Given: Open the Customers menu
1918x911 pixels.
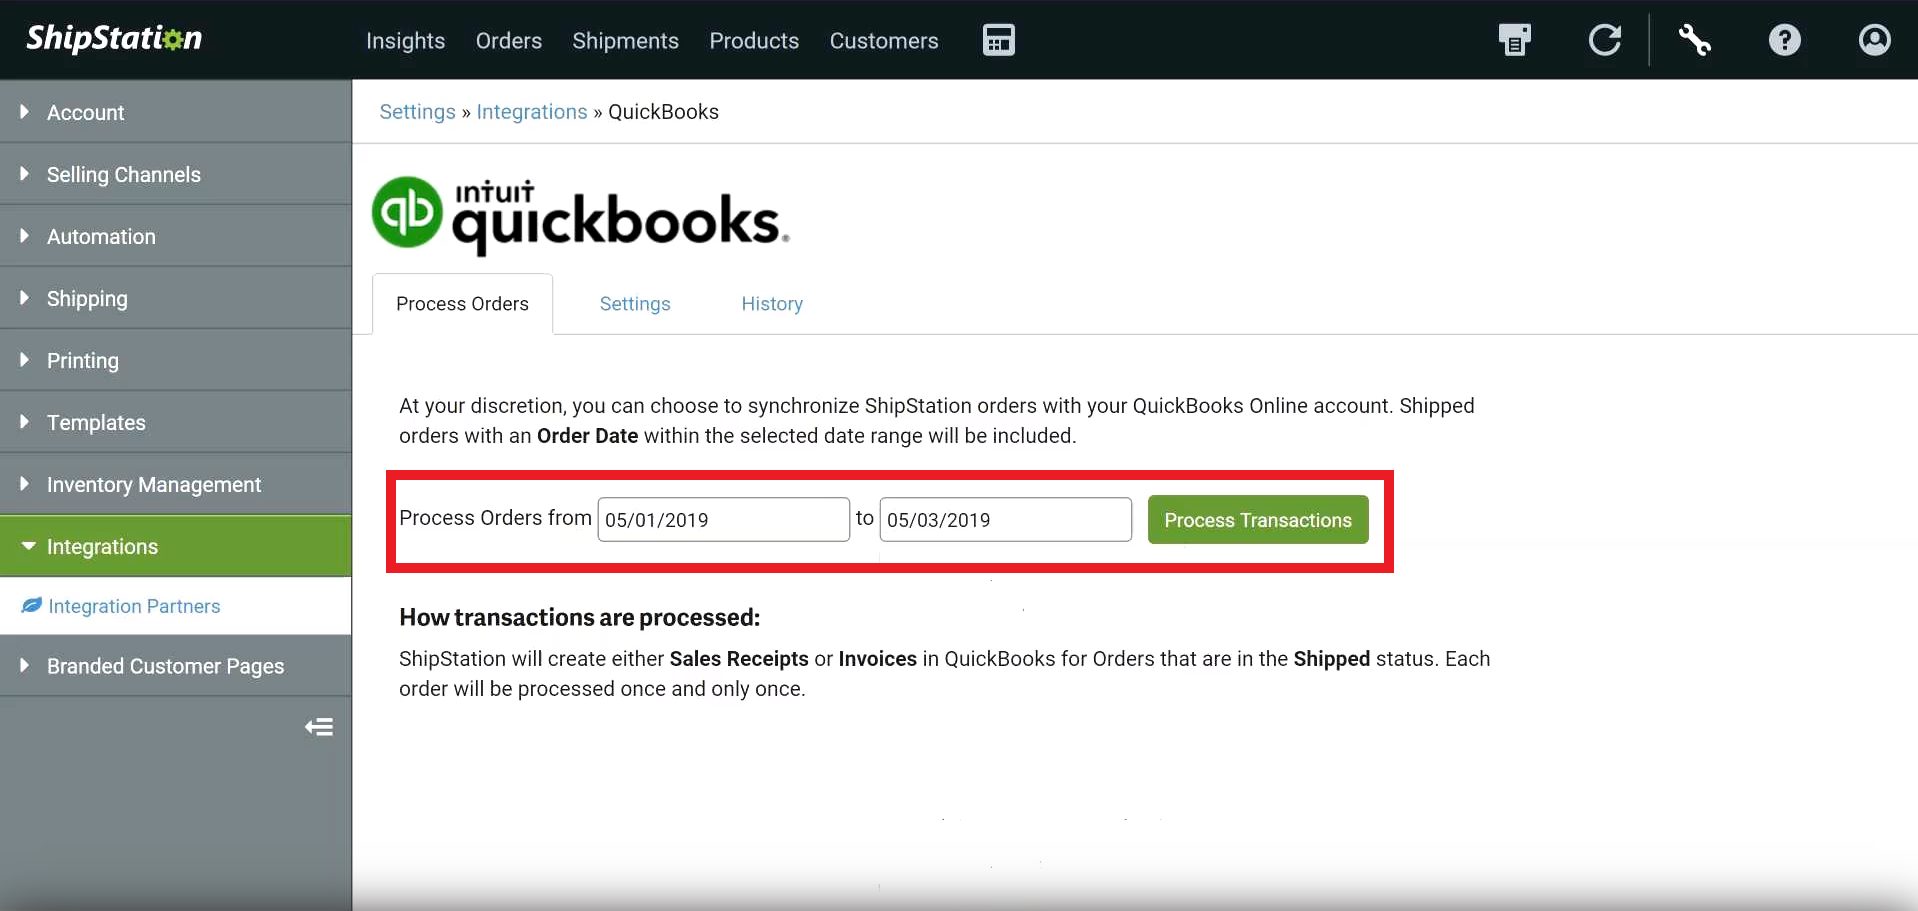Looking at the screenshot, I should (884, 41).
